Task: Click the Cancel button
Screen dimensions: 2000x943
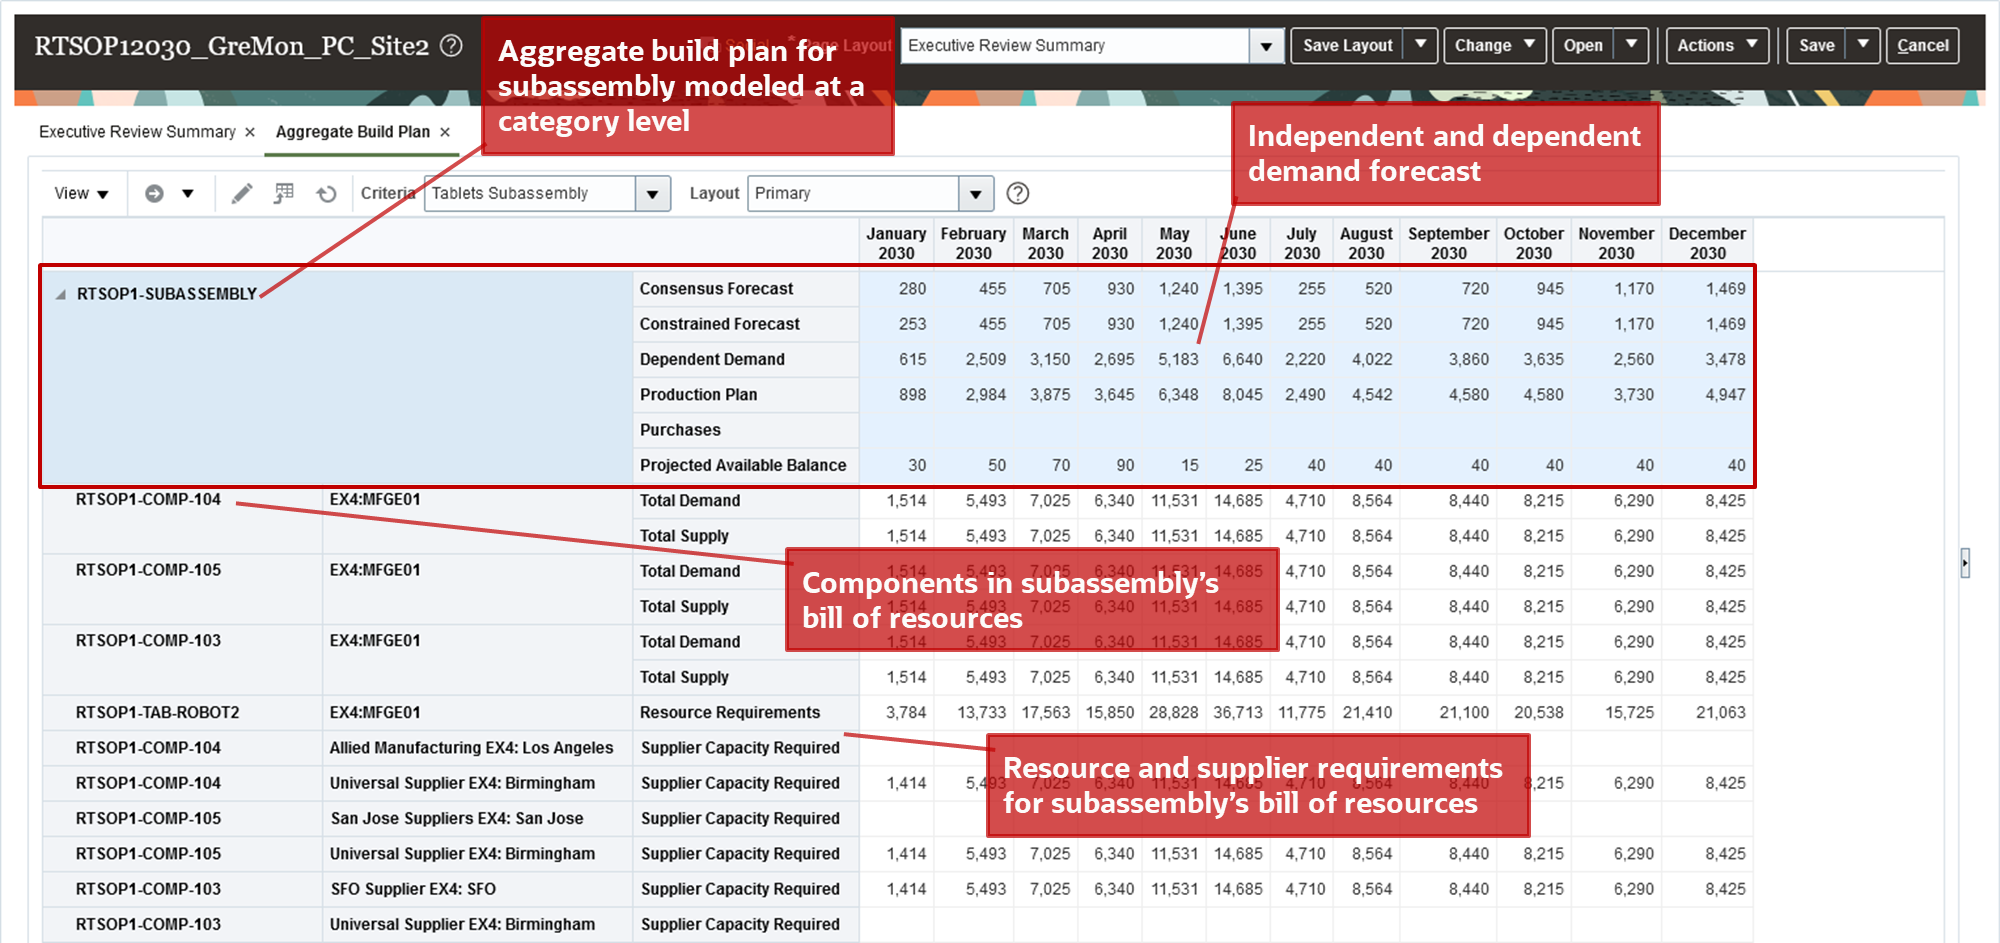Action: (1923, 45)
